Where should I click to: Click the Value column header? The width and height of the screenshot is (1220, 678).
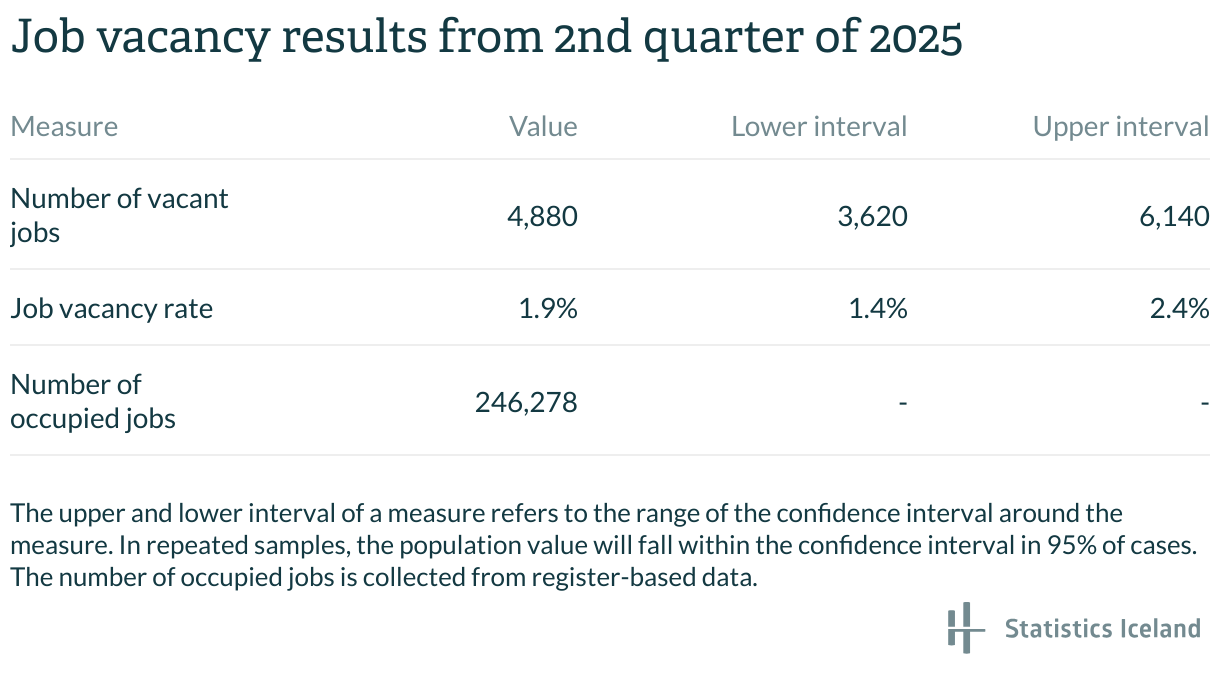543,126
